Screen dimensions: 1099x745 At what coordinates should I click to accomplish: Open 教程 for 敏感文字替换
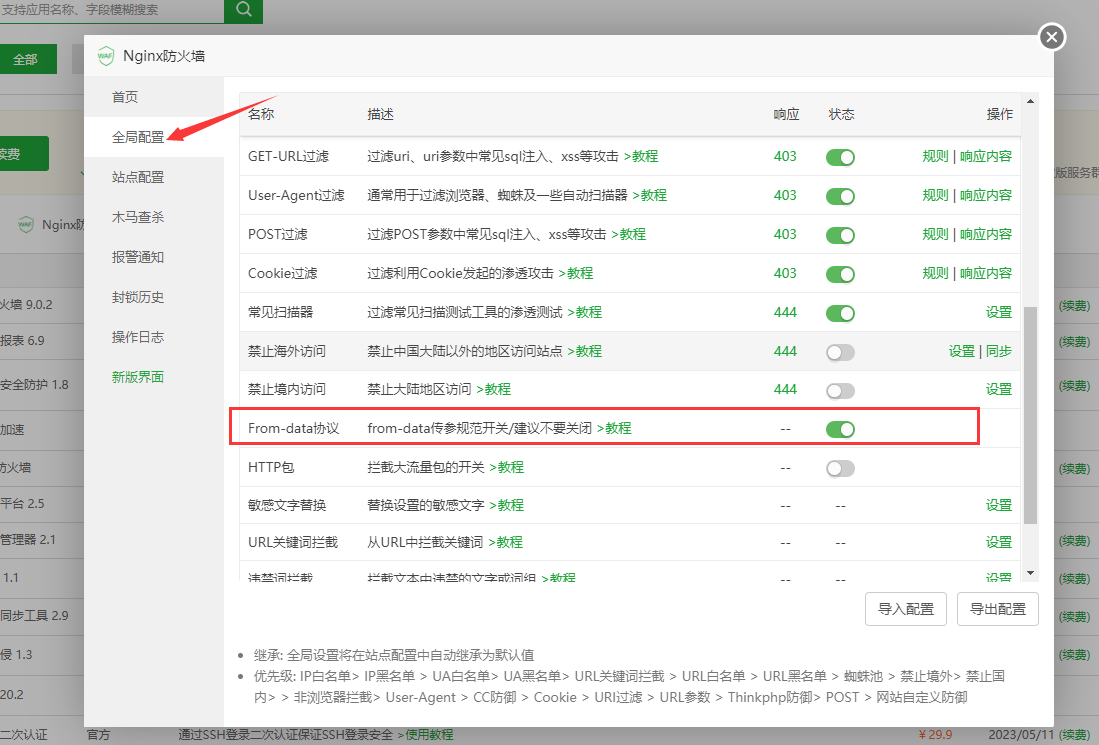click(x=507, y=505)
